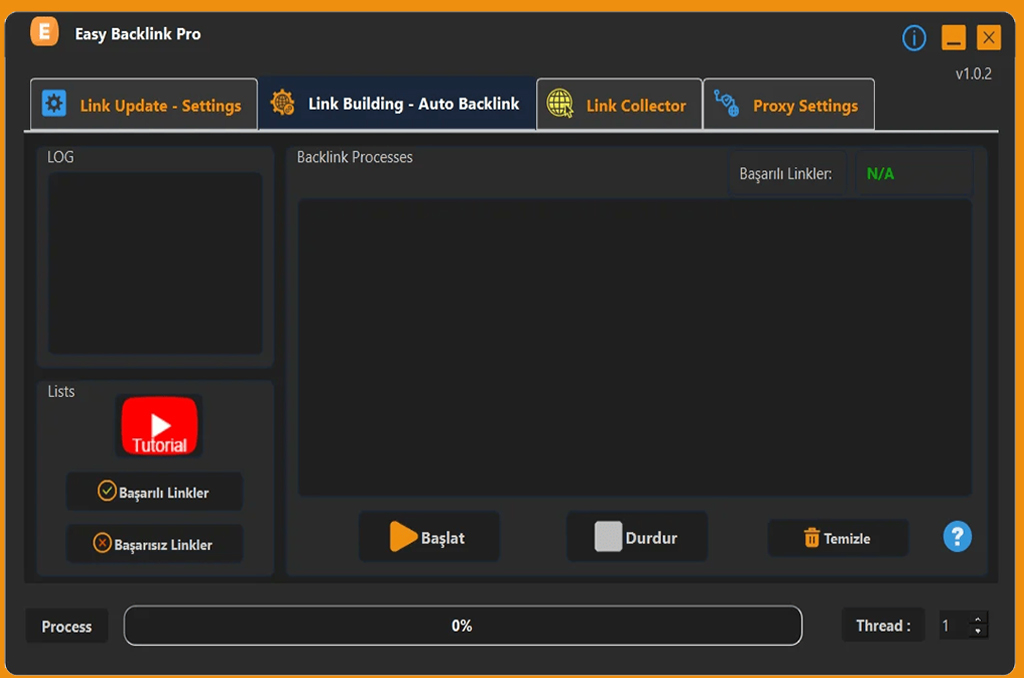Click the orange play icon beside Başlat
This screenshot has height=678, width=1024.
[402, 537]
